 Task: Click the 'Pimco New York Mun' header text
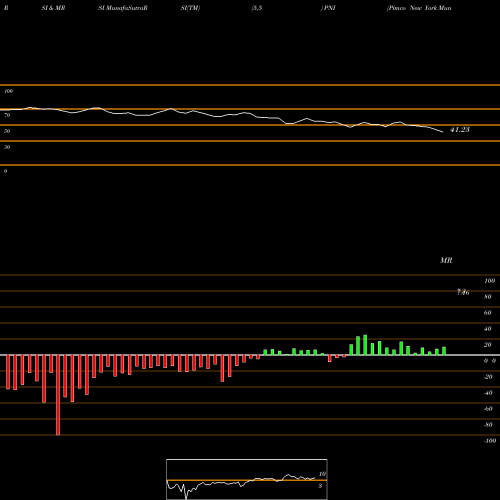(419, 8)
